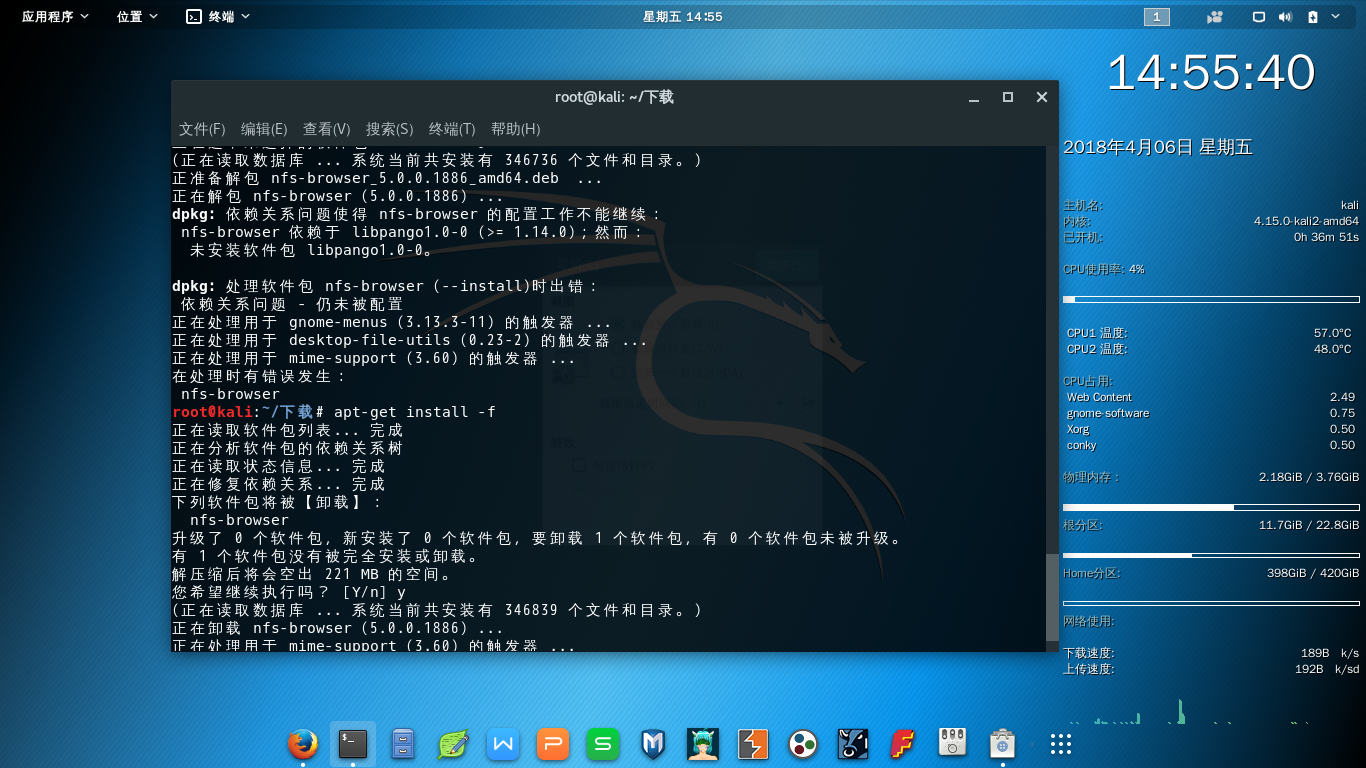
Task: Open the 帮助 menu in the terminal
Action: tap(517, 129)
